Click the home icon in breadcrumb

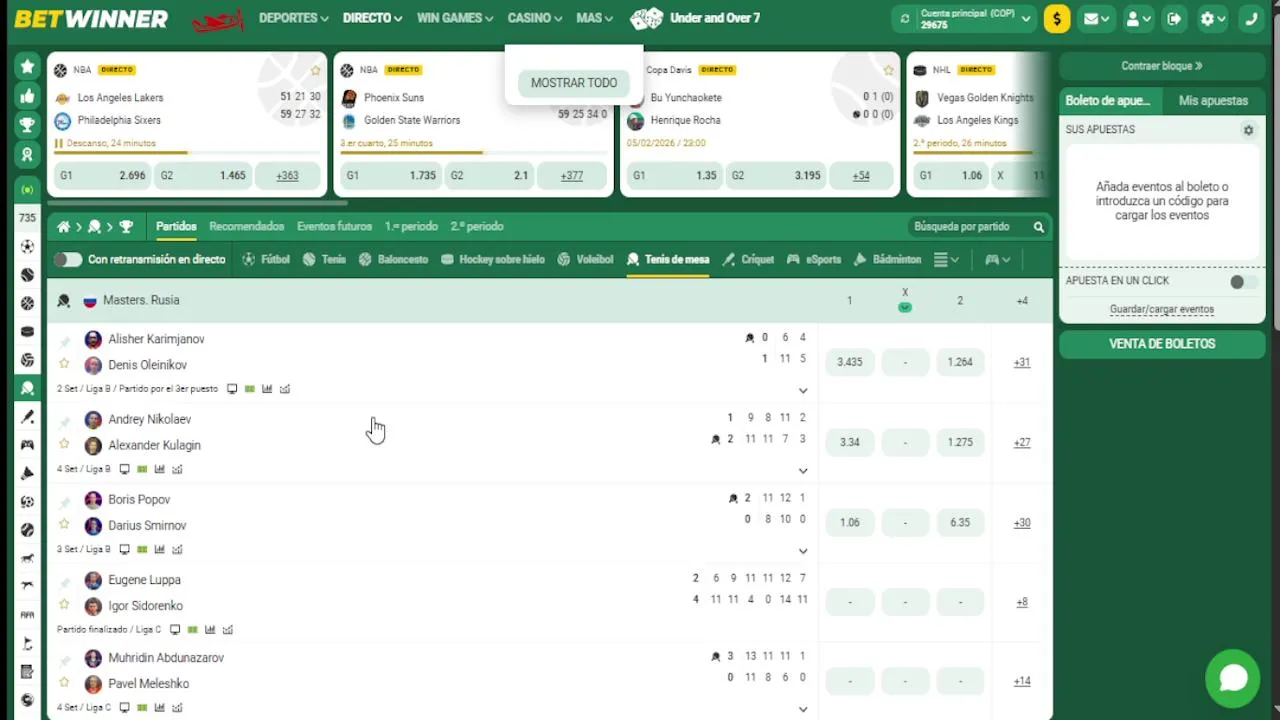(x=63, y=227)
